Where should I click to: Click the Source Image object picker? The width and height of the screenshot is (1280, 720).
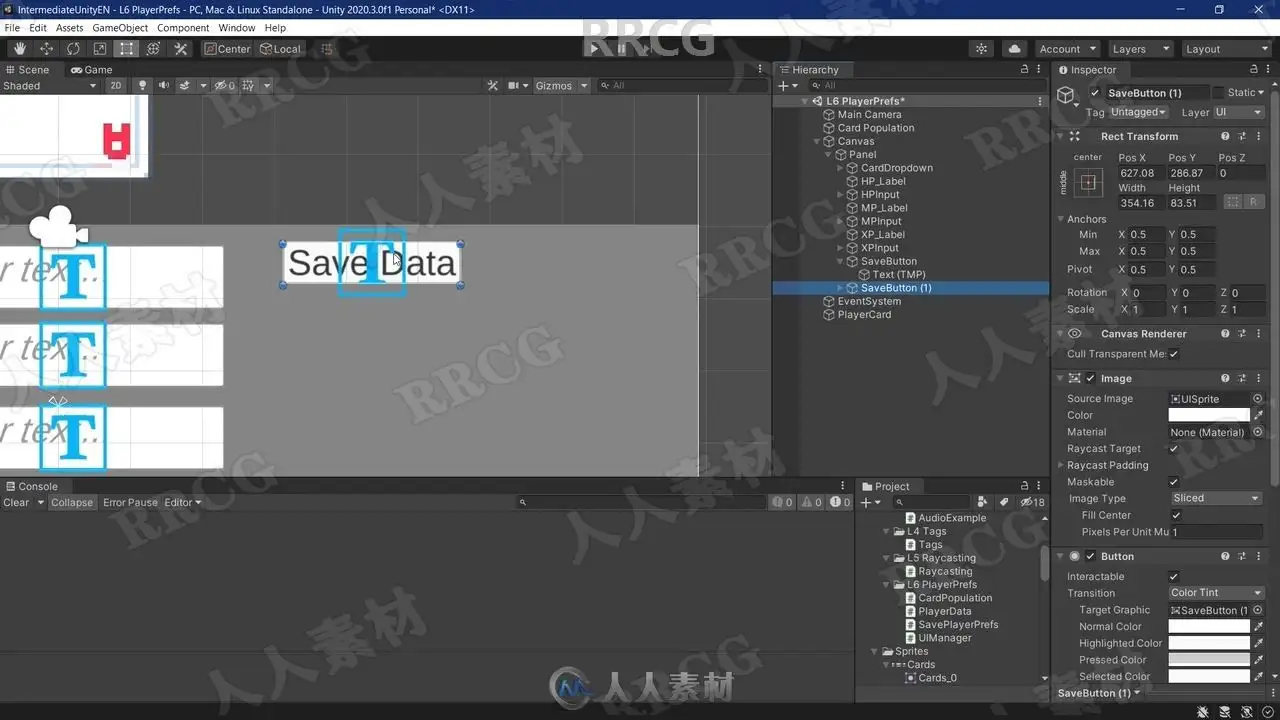1258,399
